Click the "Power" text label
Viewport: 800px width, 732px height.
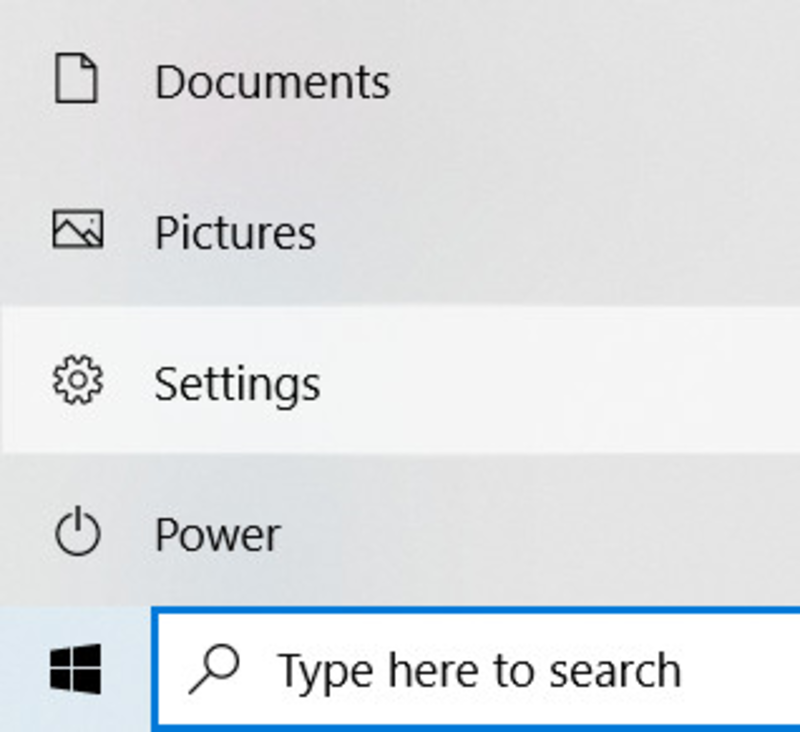(x=218, y=535)
